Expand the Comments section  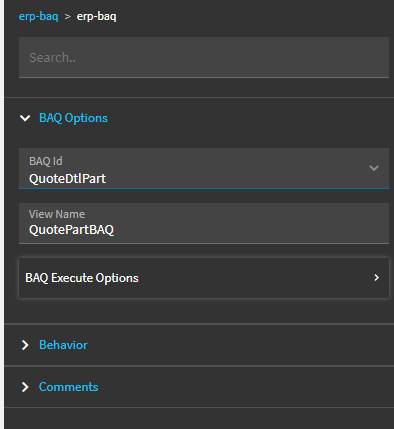[x=25, y=387]
